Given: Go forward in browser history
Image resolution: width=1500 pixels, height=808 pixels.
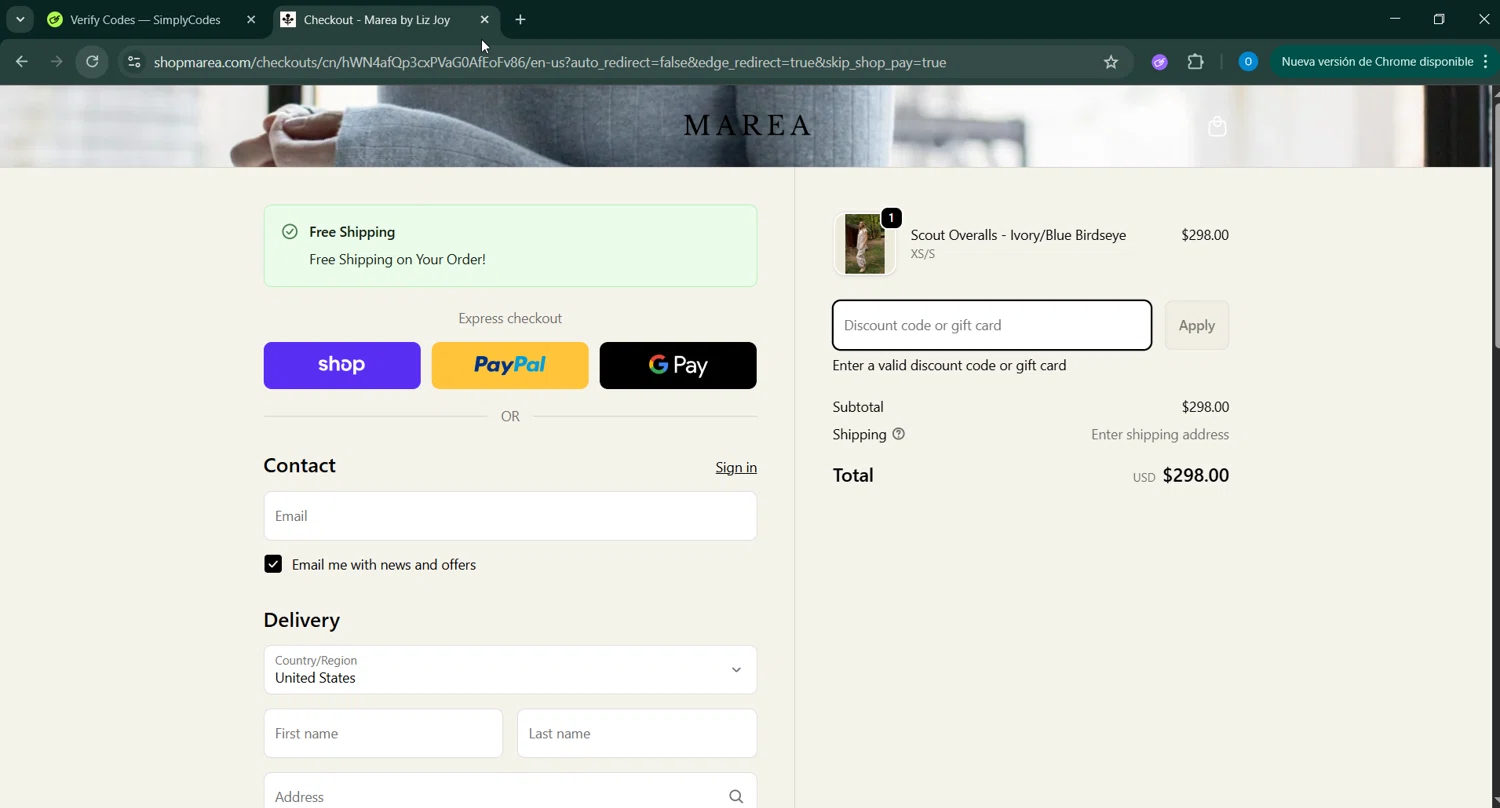Looking at the screenshot, I should pos(57,62).
